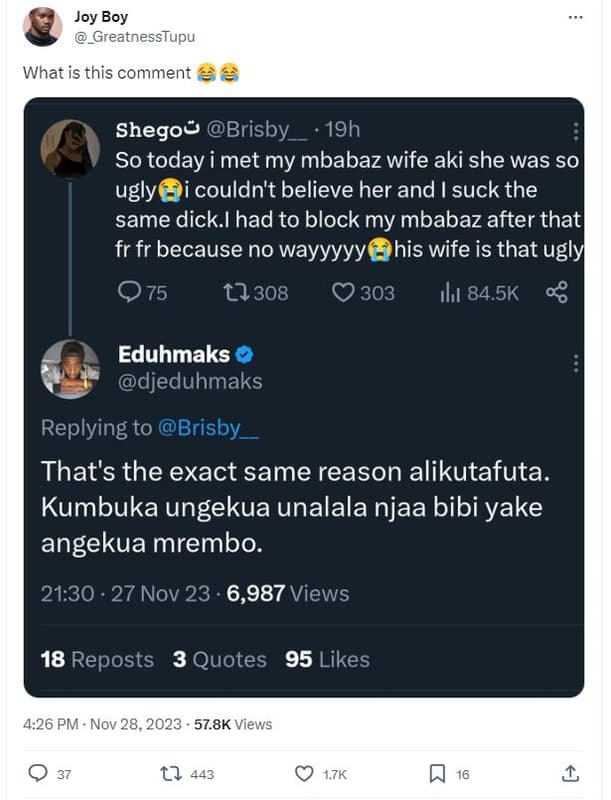Open more options on the Eduhmaks reply
611x800 pixels.
point(575,363)
